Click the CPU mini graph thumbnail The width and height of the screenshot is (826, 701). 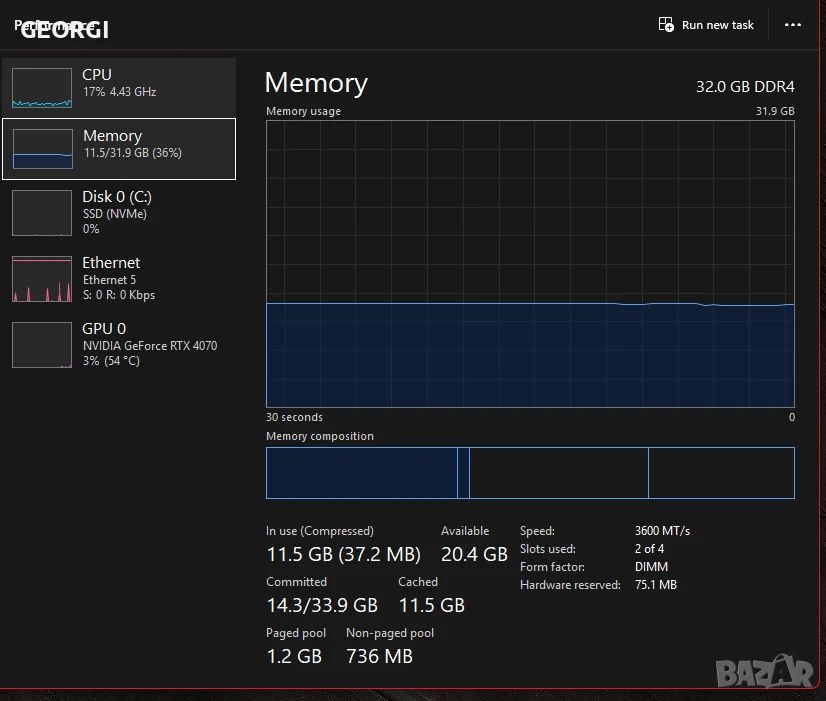click(x=42, y=87)
